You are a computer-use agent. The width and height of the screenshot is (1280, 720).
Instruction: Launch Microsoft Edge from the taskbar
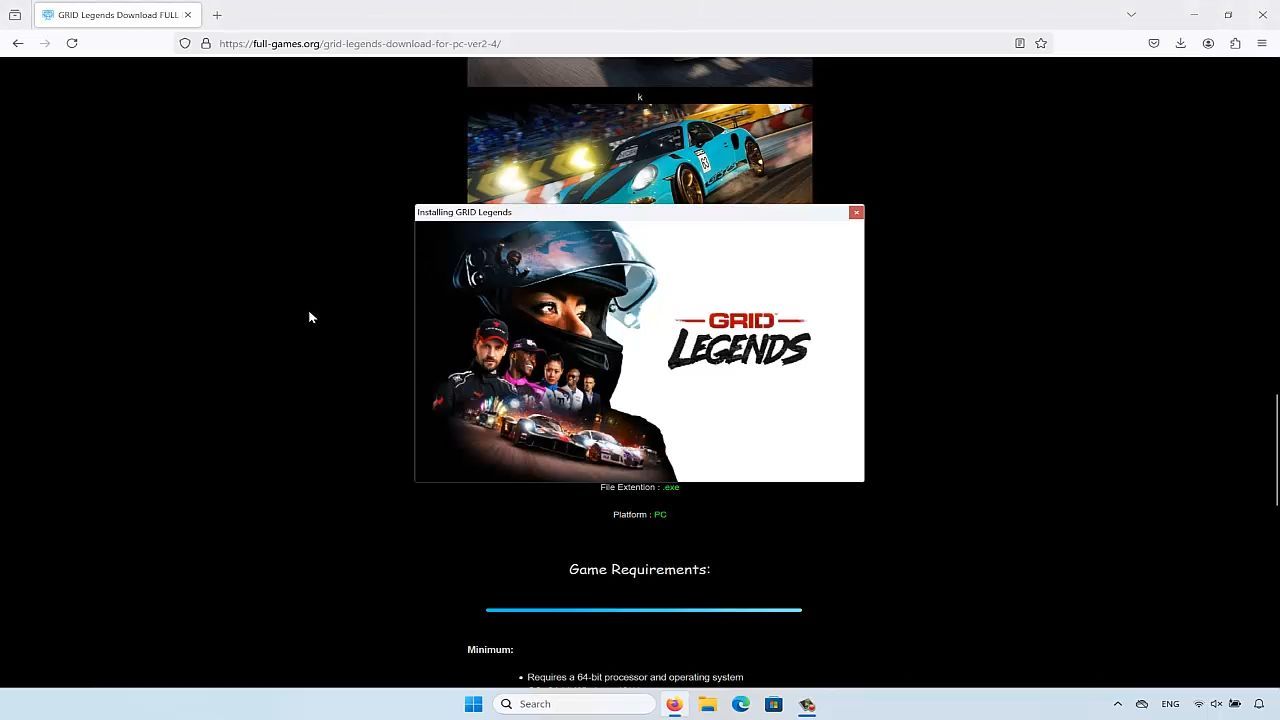click(x=741, y=704)
